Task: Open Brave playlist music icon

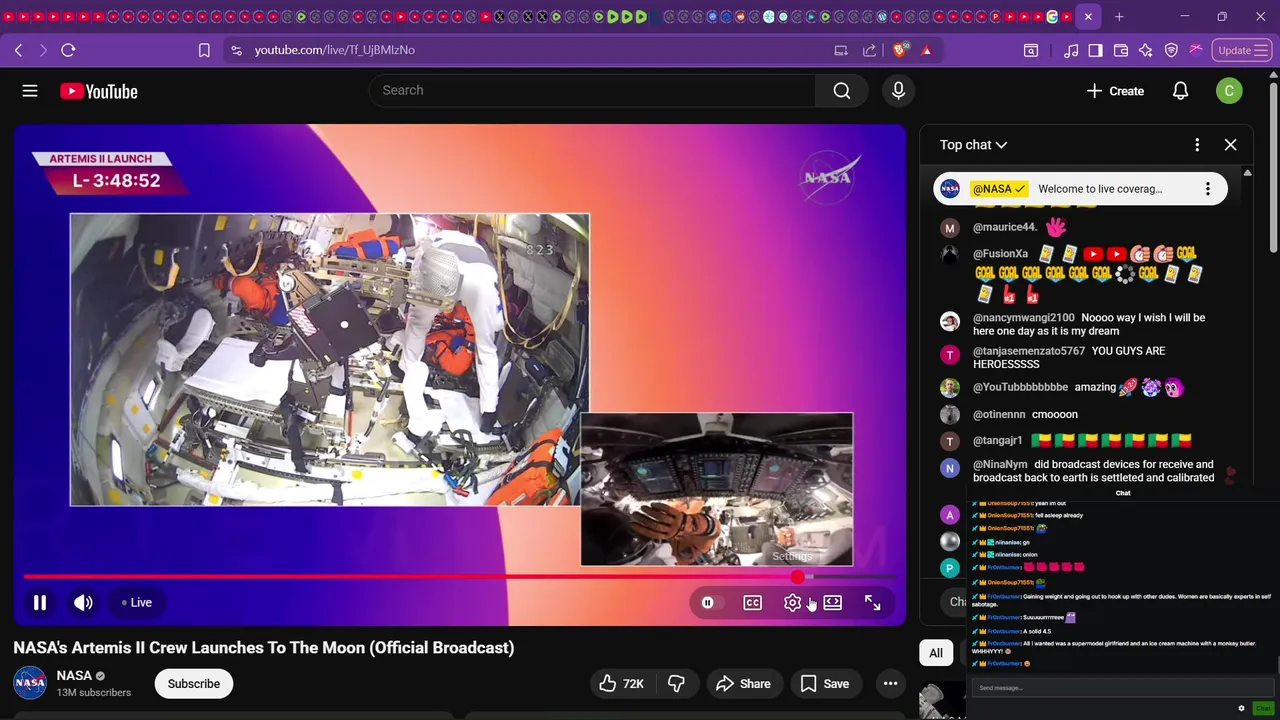Action: click(x=1071, y=50)
